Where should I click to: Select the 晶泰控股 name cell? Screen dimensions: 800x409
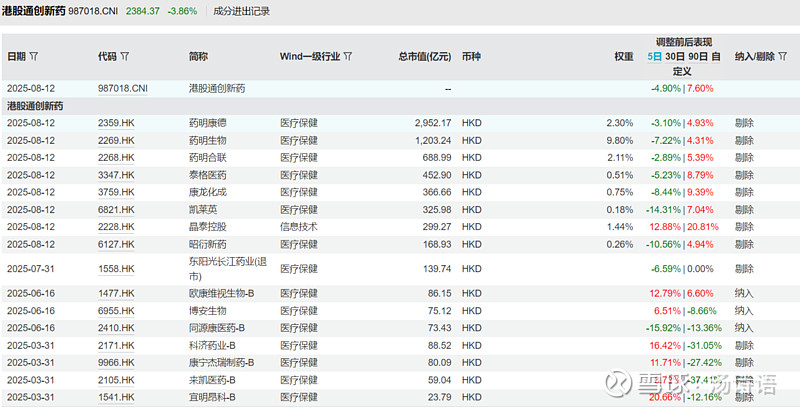(208, 227)
